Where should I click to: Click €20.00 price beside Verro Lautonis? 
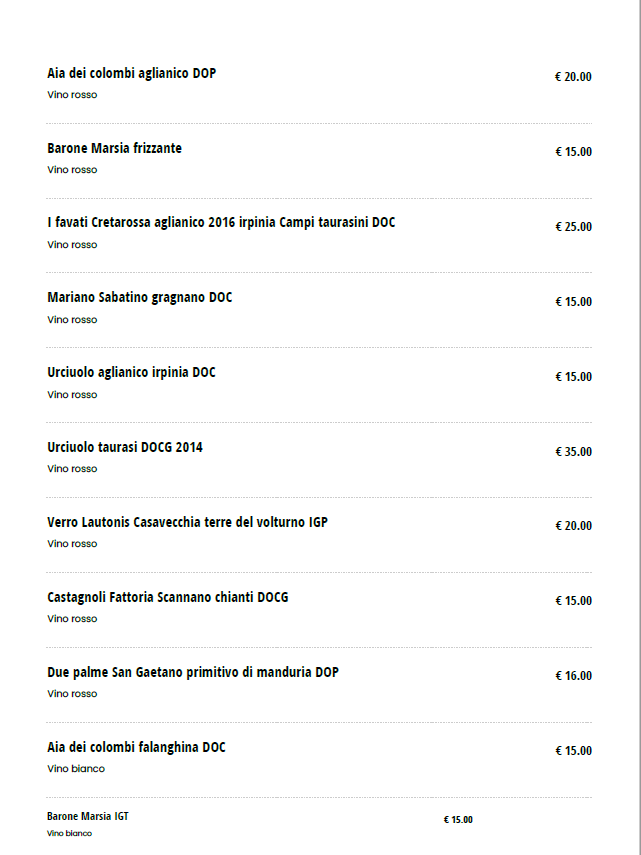pos(573,526)
